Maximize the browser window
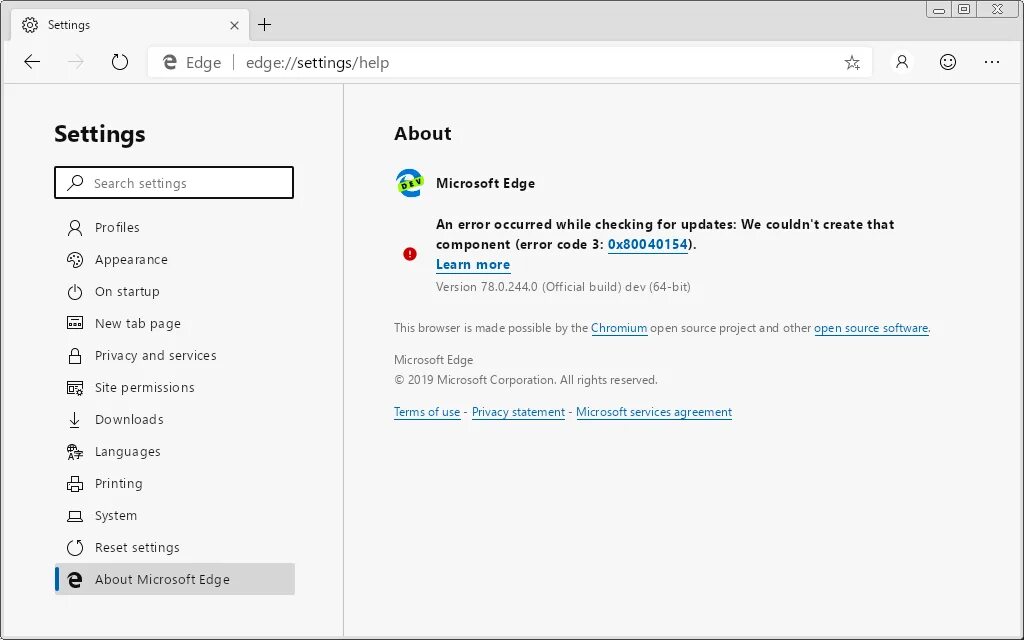The image size is (1024, 640). (964, 9)
